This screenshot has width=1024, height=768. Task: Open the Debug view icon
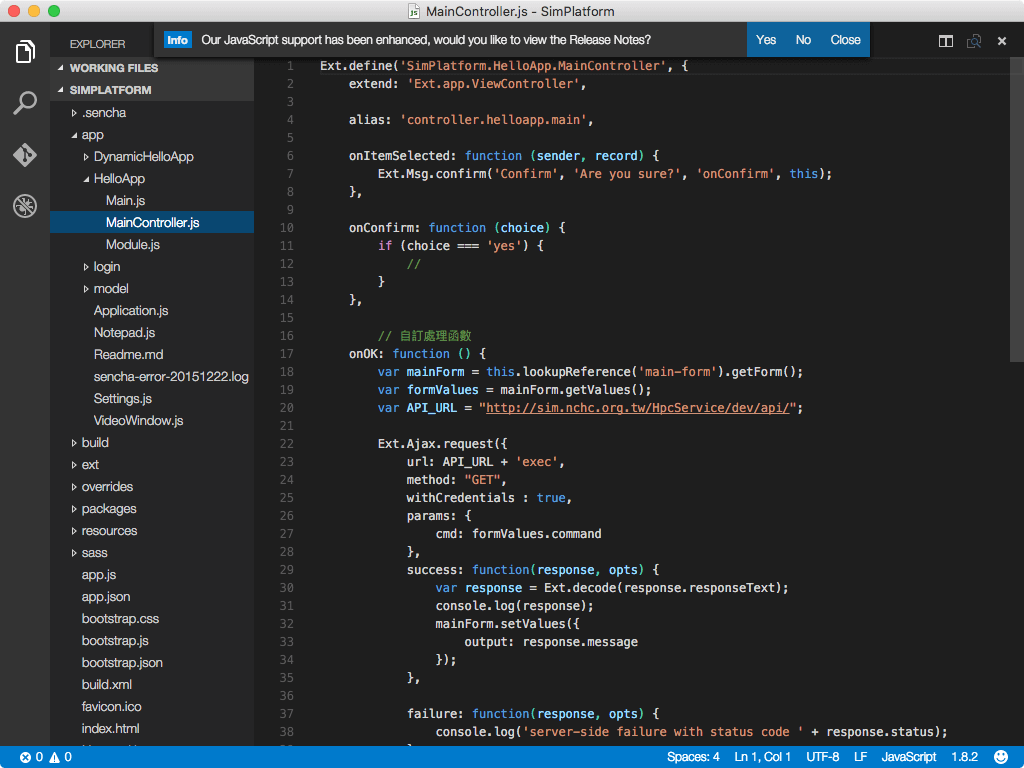[x=24, y=206]
